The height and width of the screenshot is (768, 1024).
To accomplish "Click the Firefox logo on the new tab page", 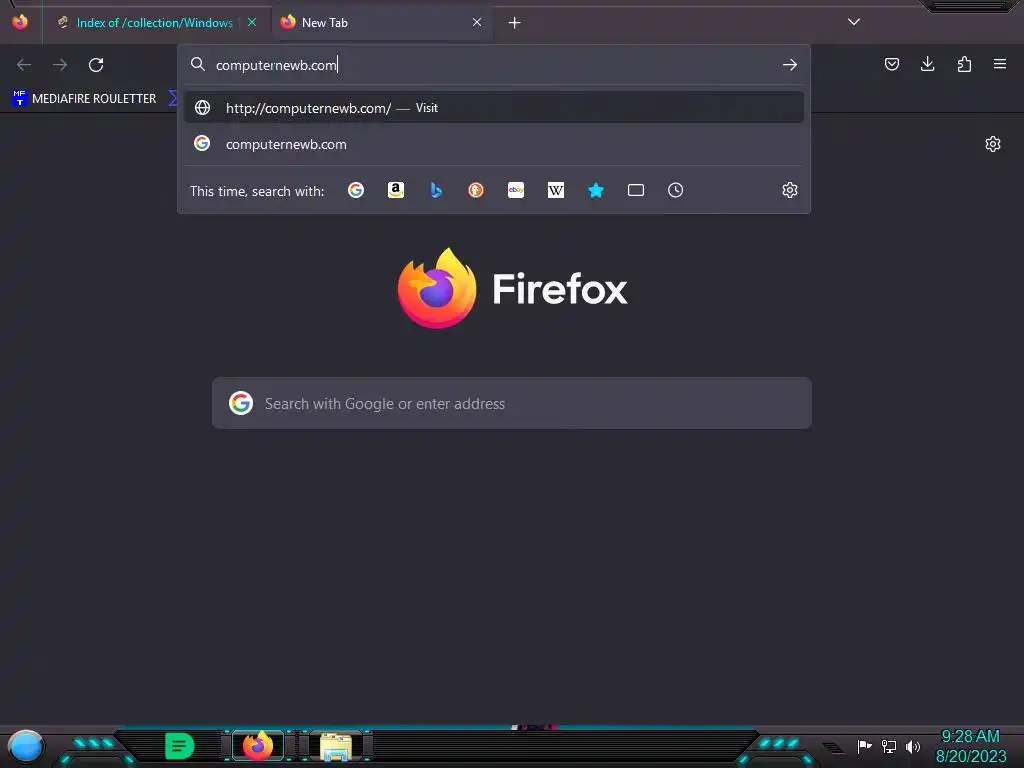I will (x=437, y=288).
